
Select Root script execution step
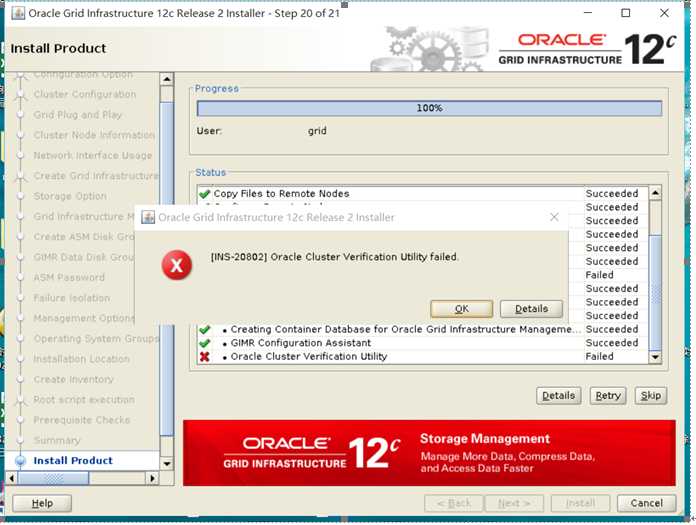(x=84, y=399)
